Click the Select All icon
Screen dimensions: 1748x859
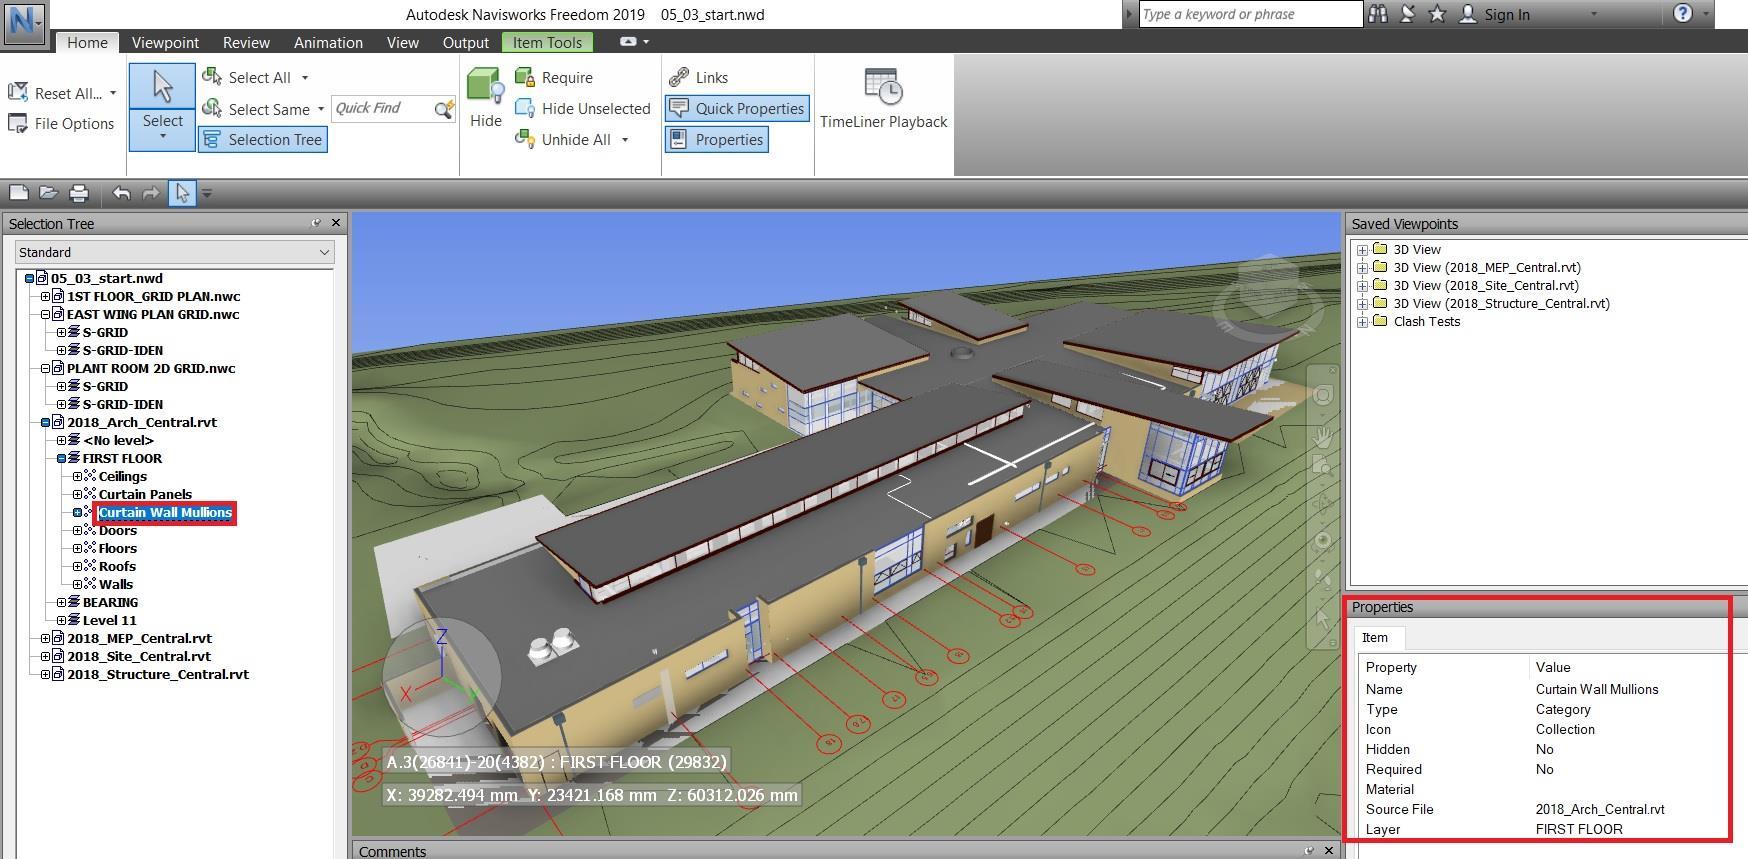click(x=212, y=77)
